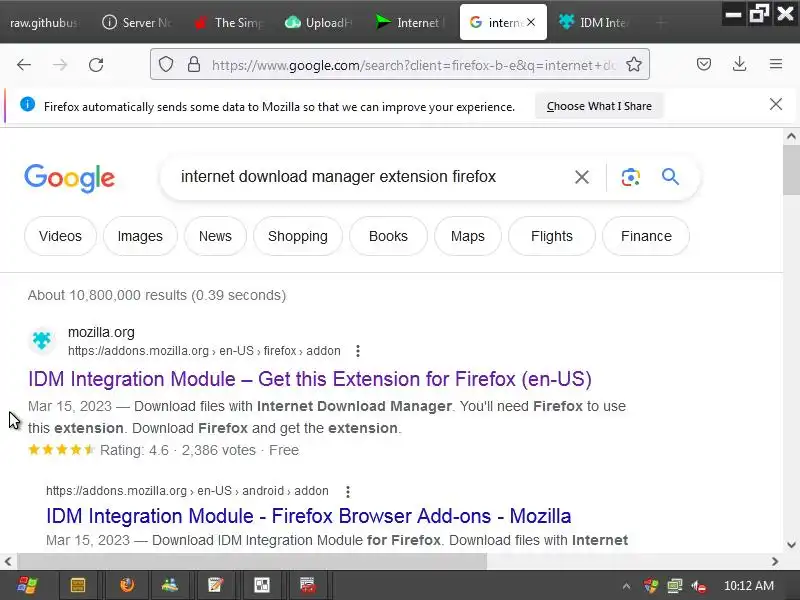Open the mozilla.org result favicon

click(x=42, y=340)
